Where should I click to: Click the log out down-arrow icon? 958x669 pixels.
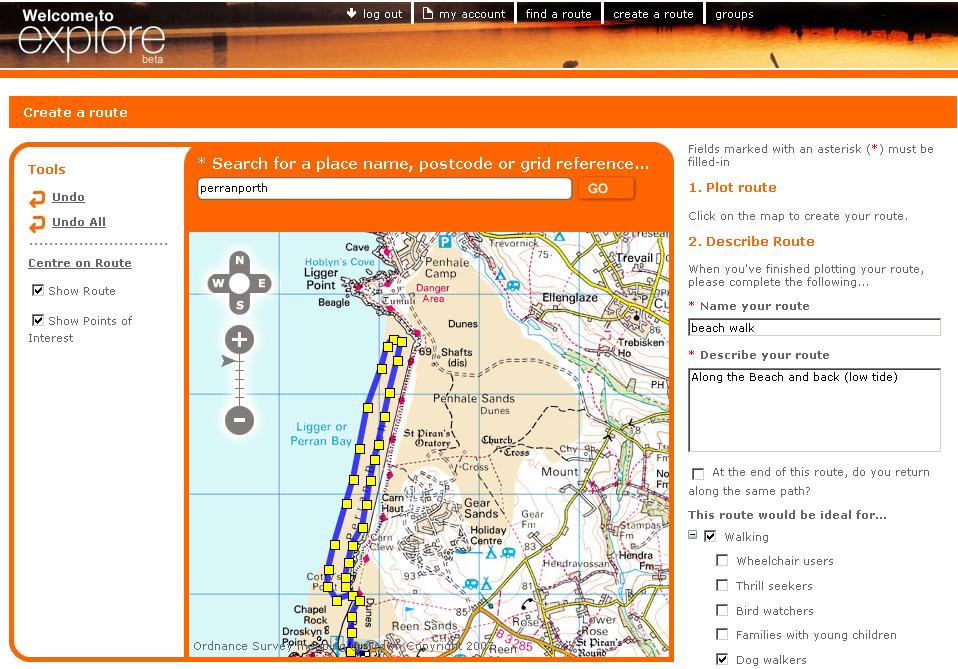[x=351, y=13]
